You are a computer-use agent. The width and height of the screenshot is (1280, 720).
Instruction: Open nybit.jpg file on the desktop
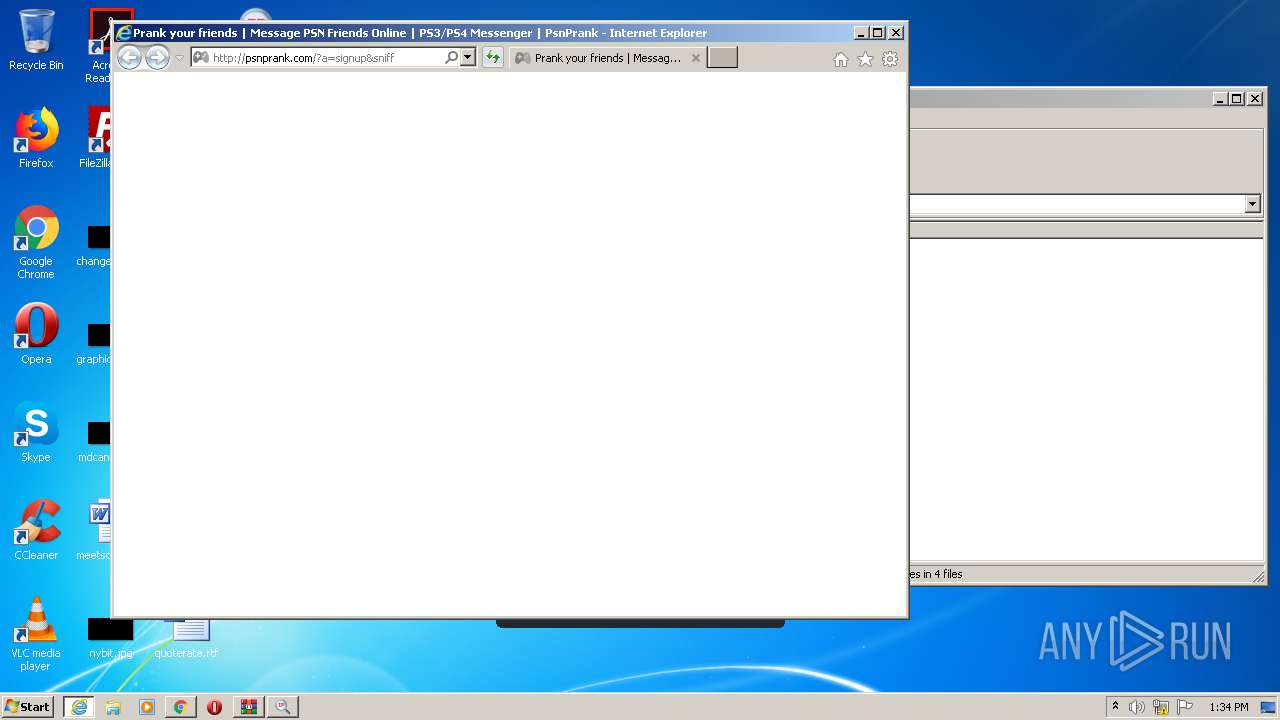point(110,638)
